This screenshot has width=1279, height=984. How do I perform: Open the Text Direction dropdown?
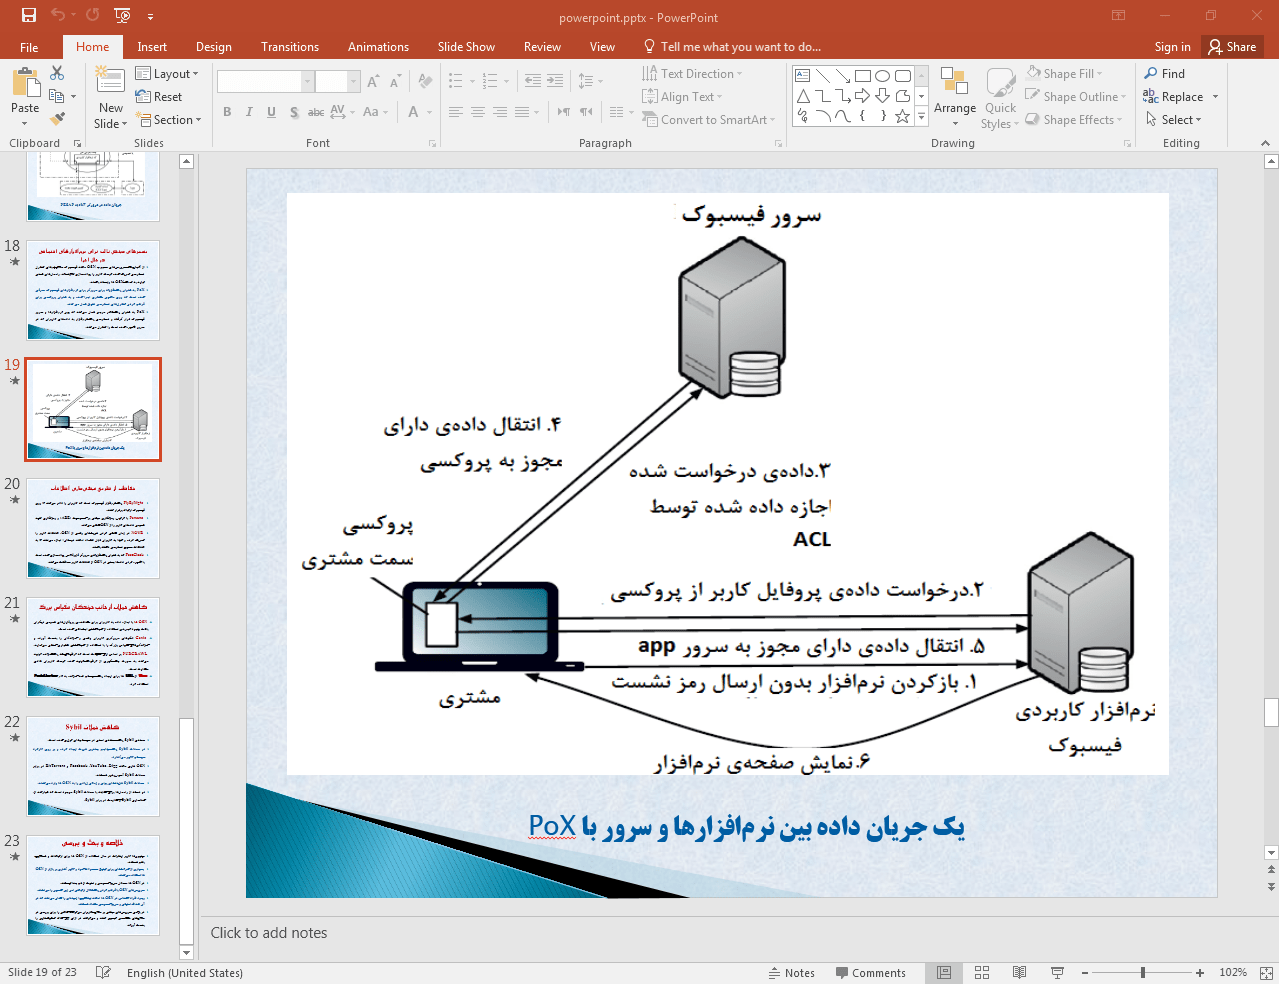click(692, 73)
